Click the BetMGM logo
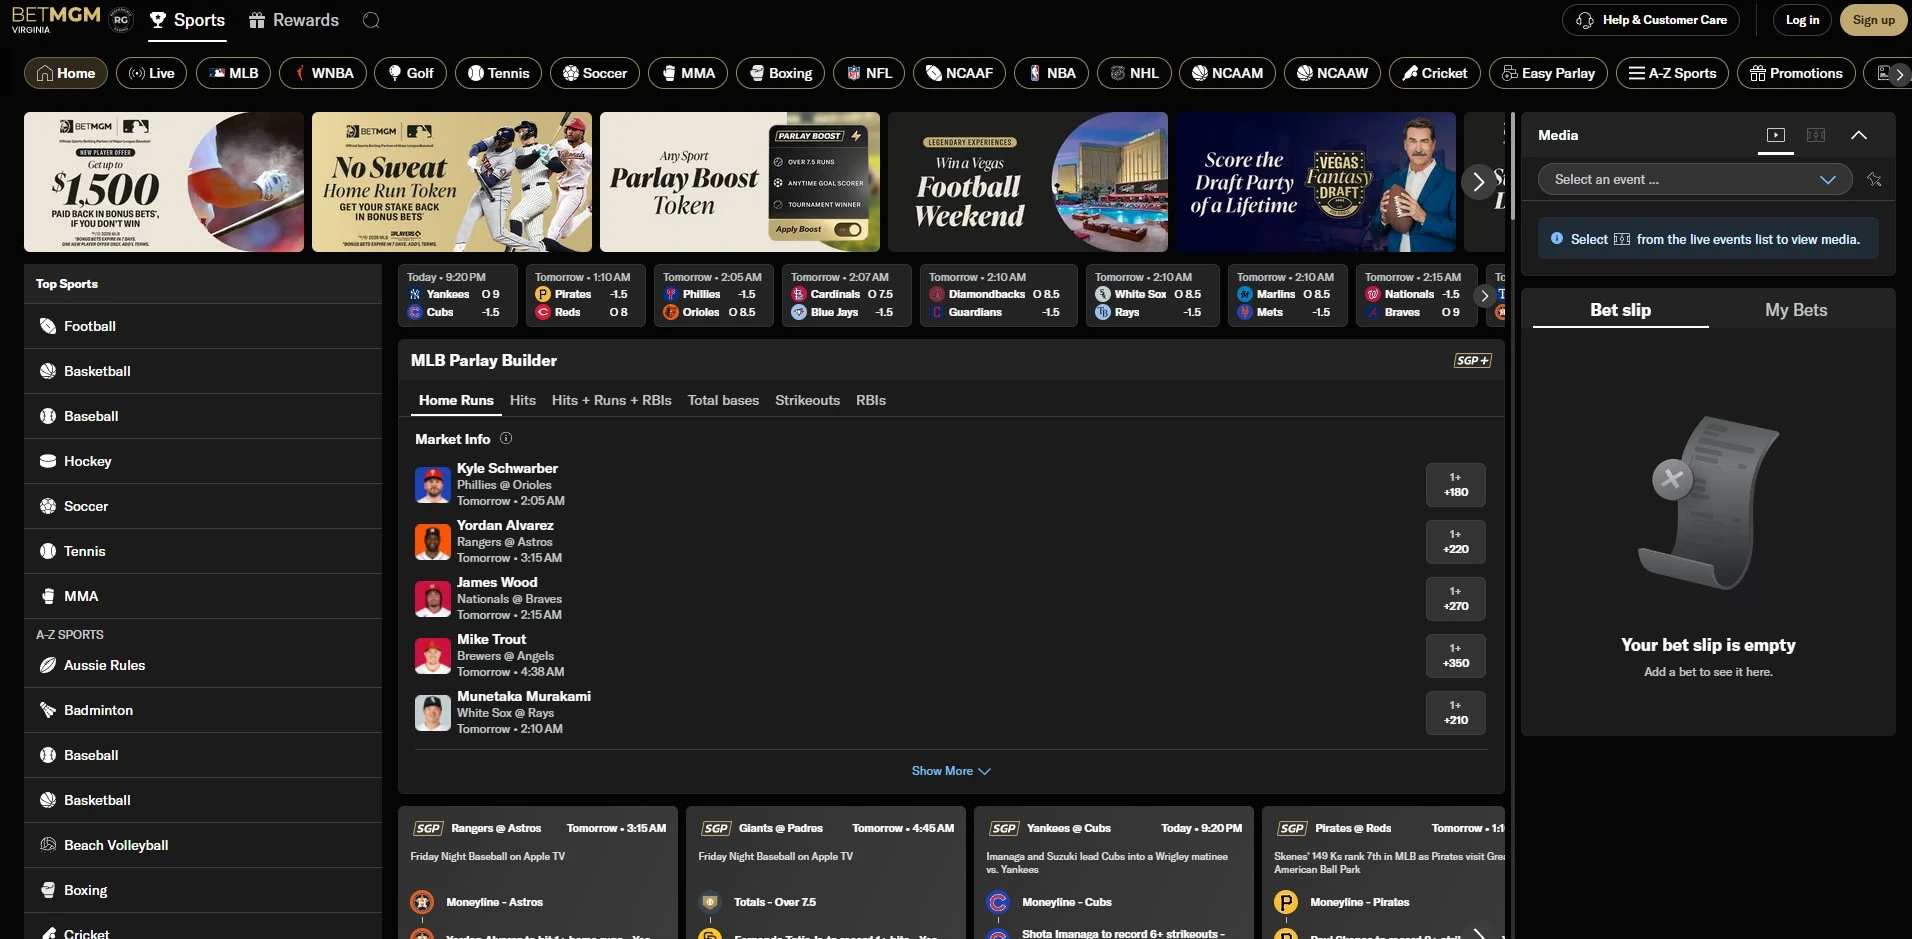Image resolution: width=1912 pixels, height=939 pixels. click(x=56, y=19)
